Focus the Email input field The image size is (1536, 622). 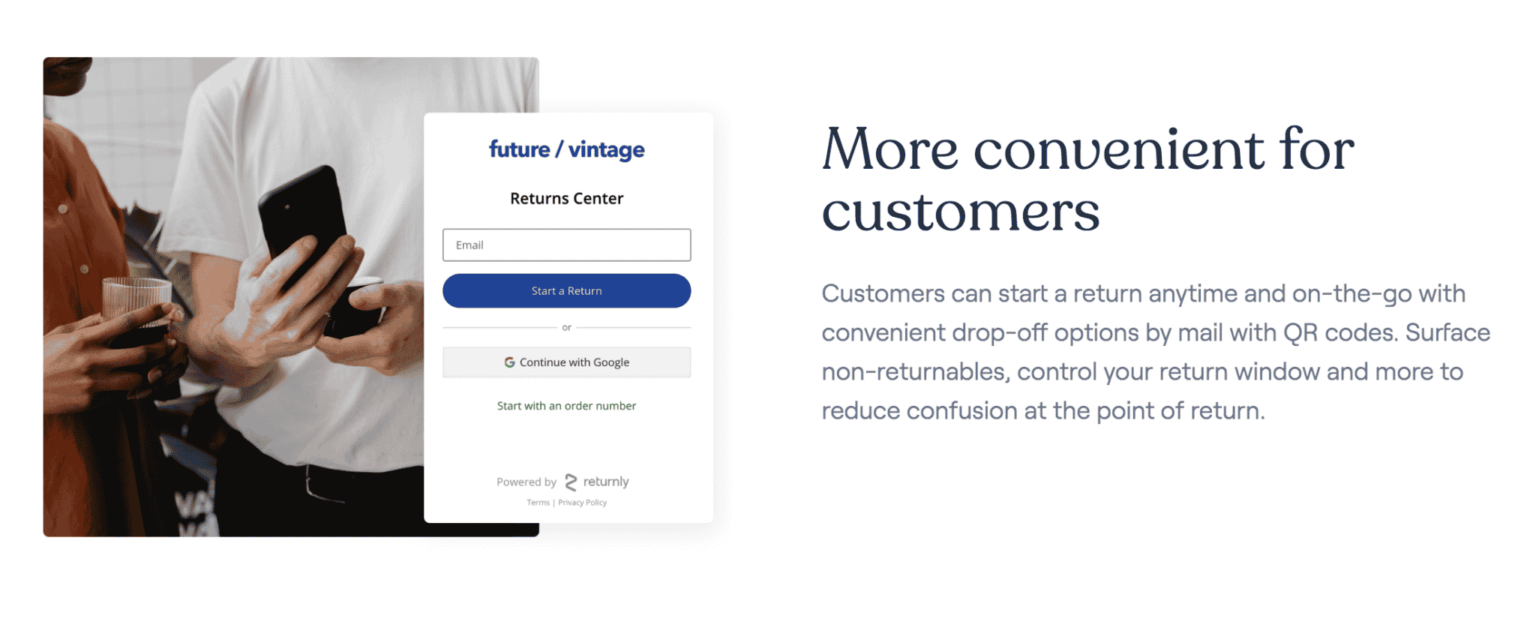(x=567, y=245)
